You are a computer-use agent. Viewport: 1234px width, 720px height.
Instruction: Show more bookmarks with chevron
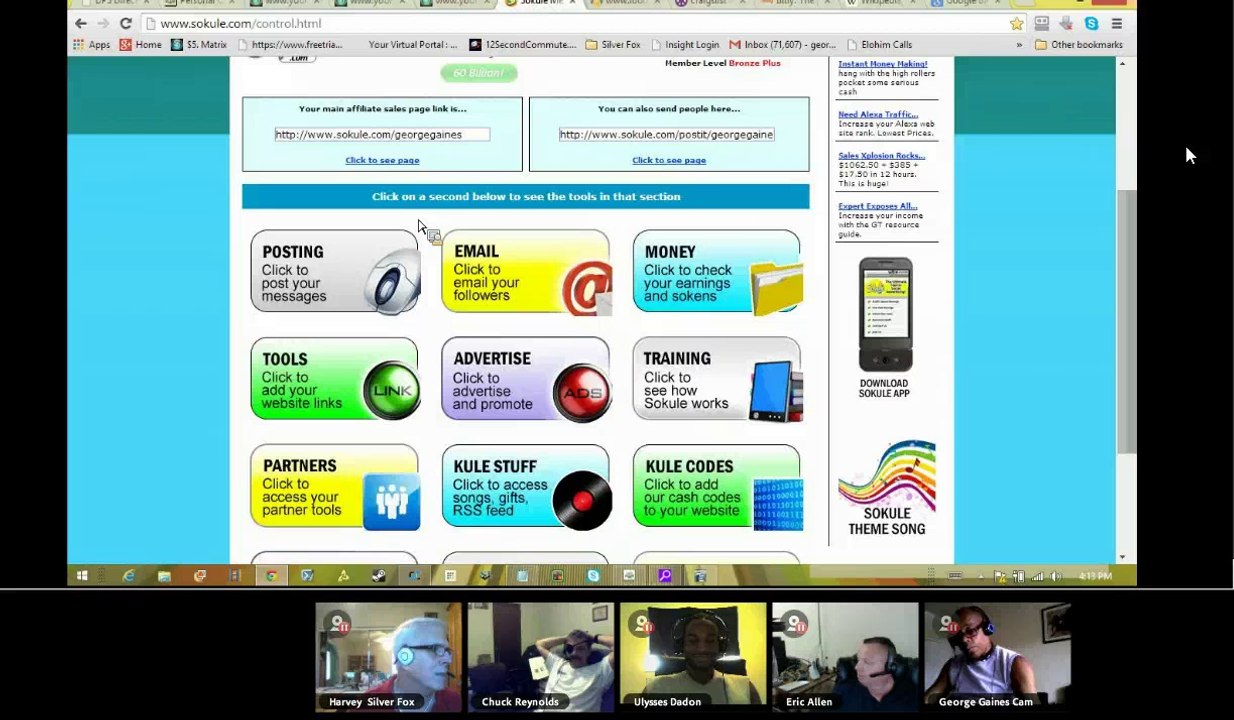(1019, 44)
